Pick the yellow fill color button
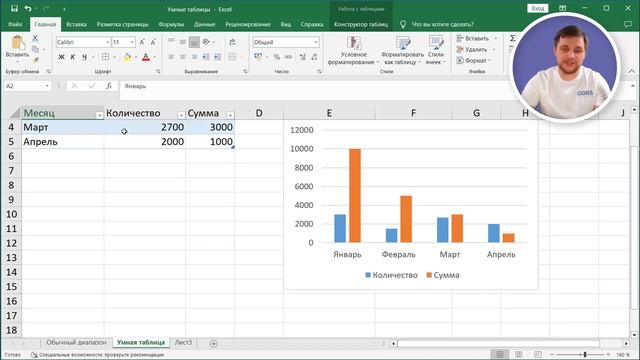This screenshot has width=640, height=360. point(127,57)
